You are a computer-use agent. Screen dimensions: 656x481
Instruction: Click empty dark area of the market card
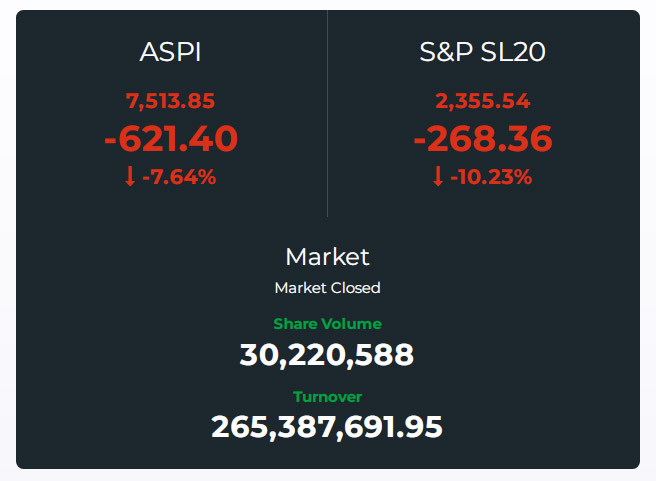tap(105, 335)
